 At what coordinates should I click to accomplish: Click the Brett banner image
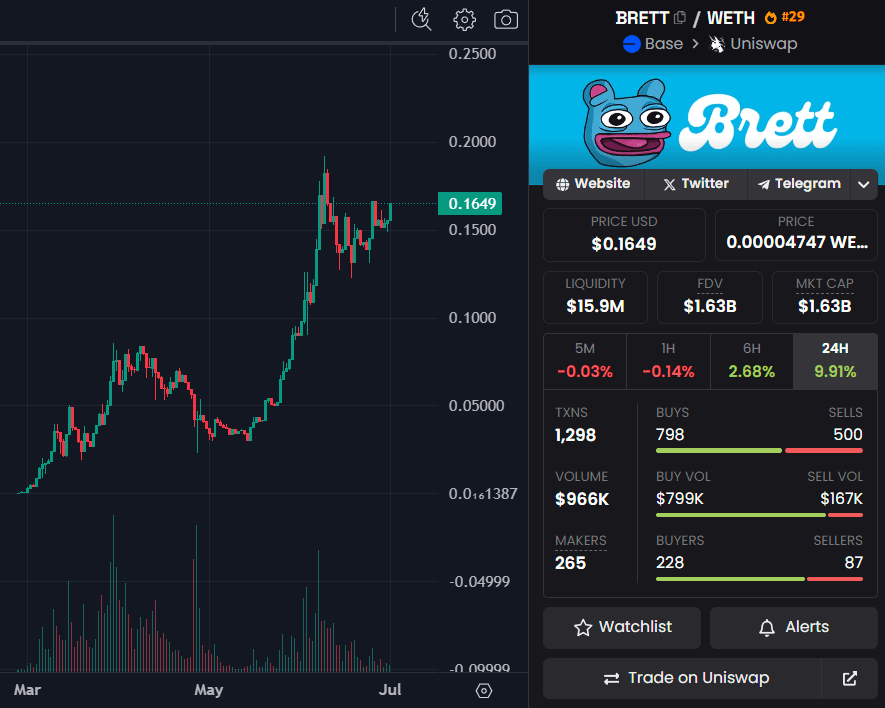click(707, 119)
